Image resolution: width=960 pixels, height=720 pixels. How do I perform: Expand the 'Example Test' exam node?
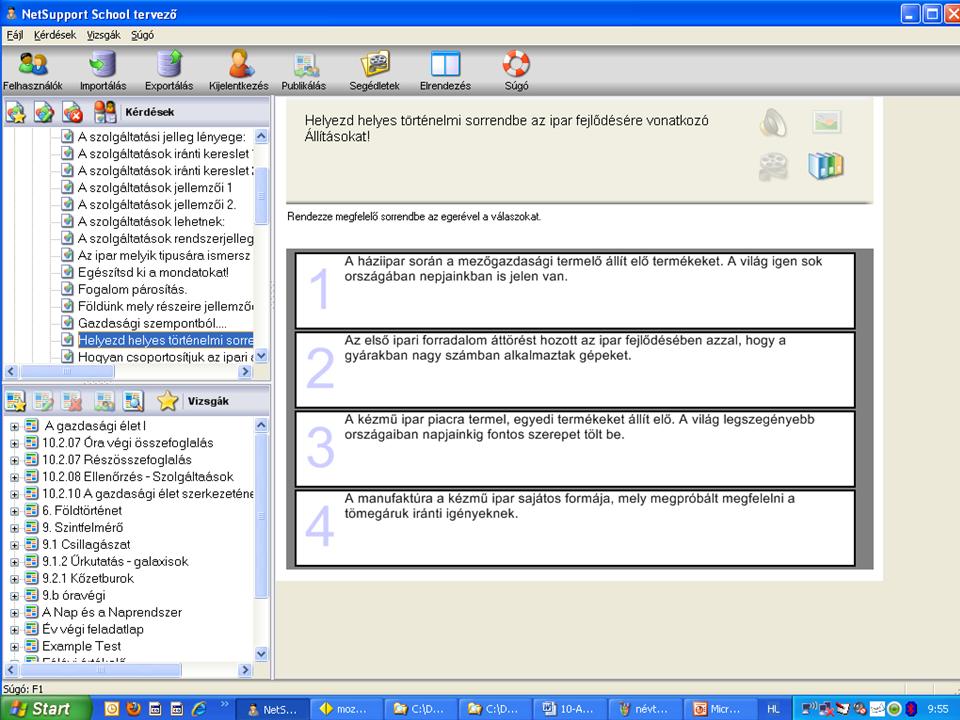point(15,646)
